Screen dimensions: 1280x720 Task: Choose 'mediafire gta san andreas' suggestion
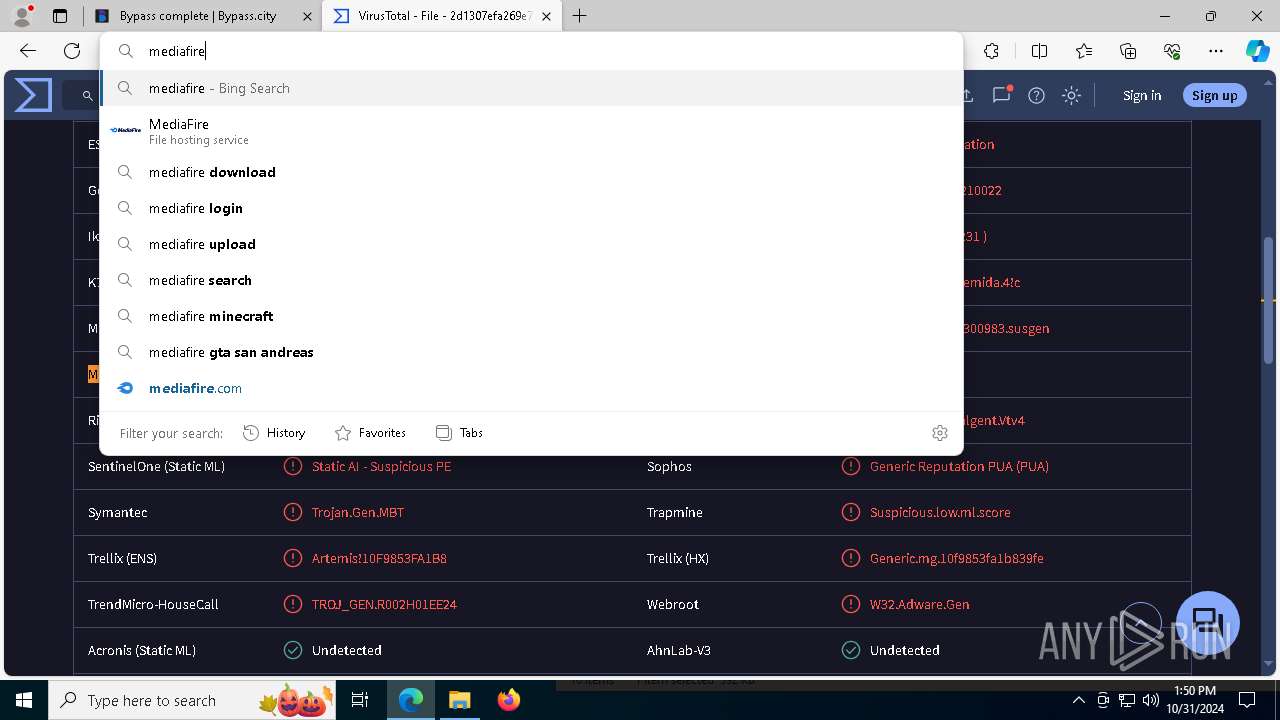(x=531, y=352)
